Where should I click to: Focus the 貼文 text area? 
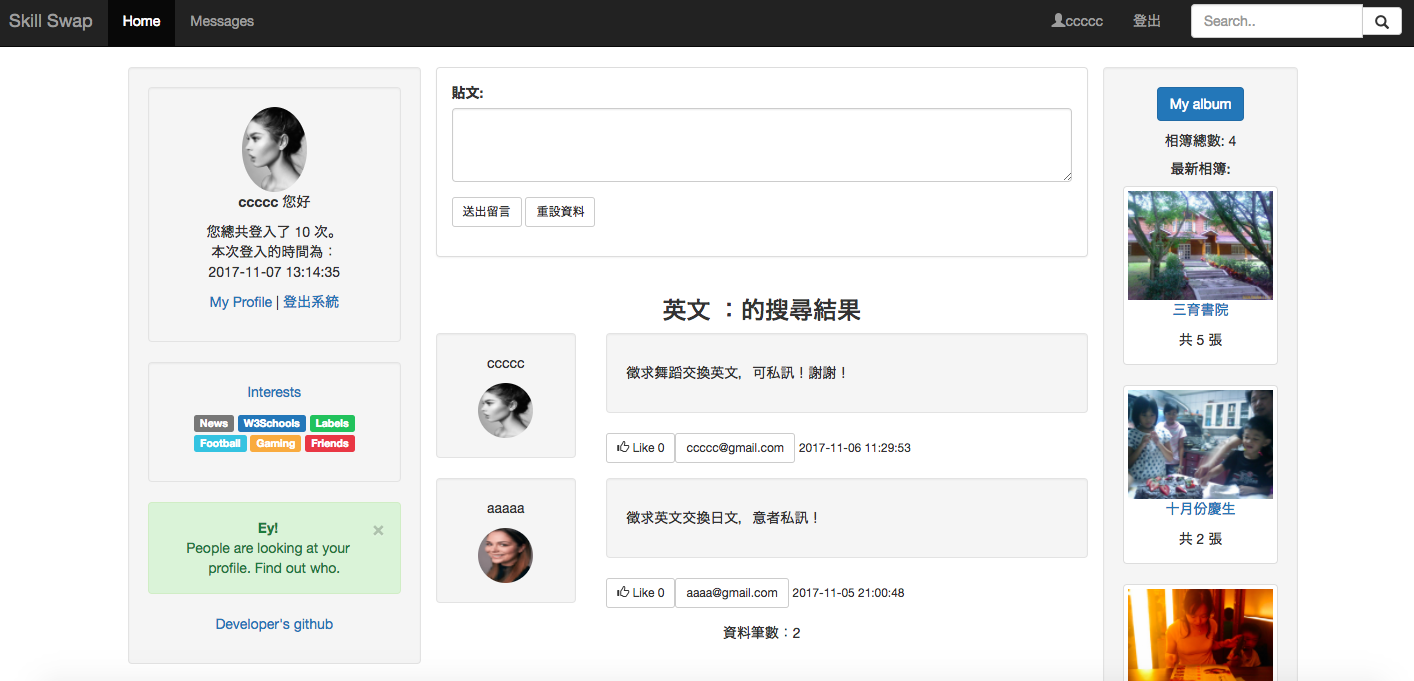[x=762, y=145]
